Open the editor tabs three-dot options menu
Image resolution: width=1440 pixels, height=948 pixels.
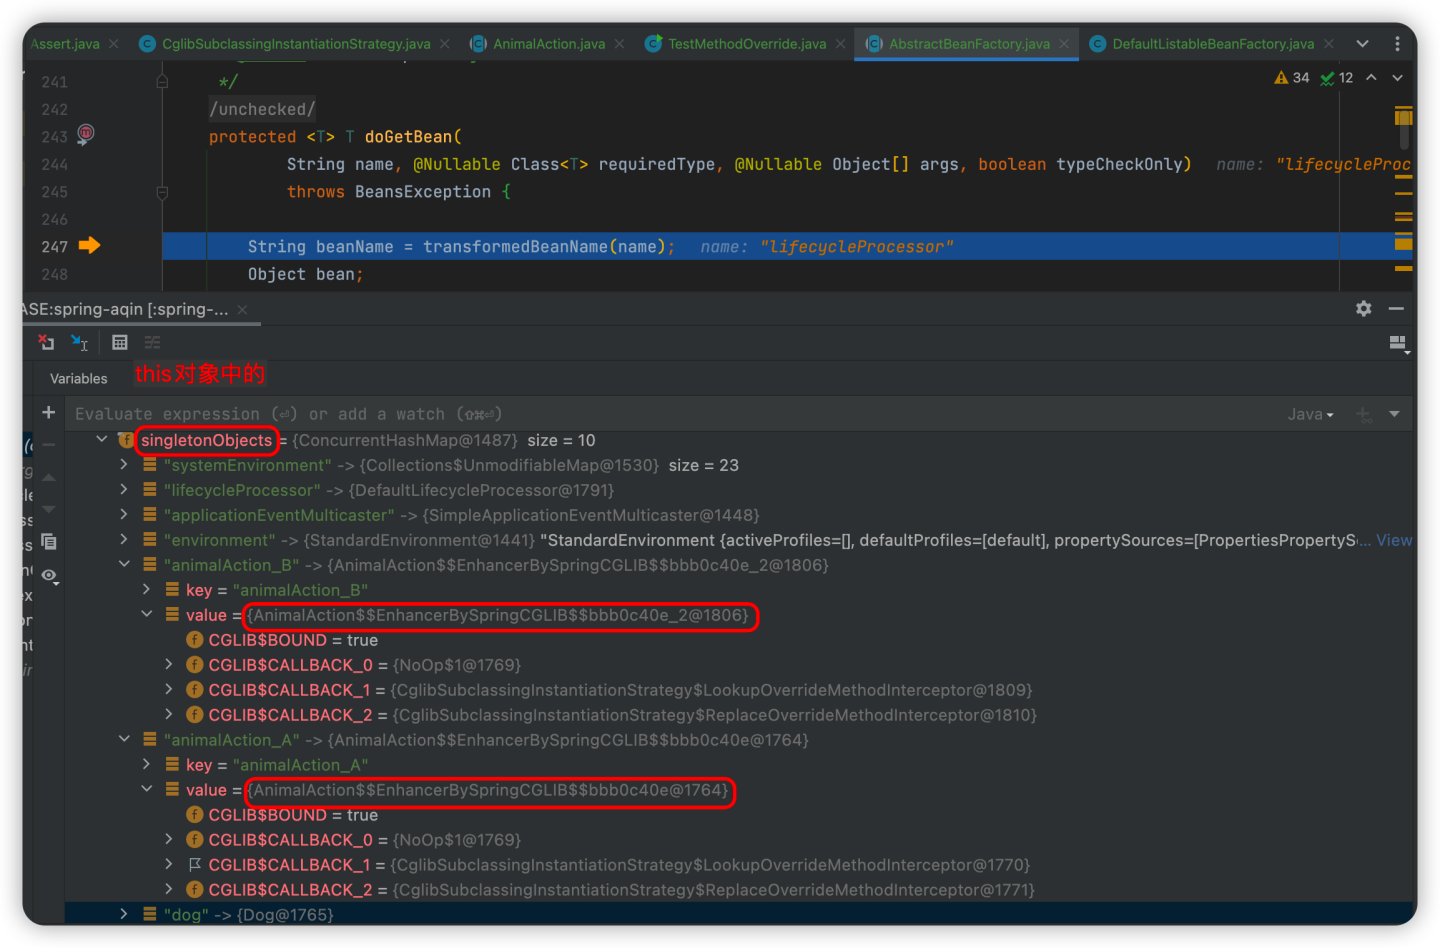coord(1397,44)
